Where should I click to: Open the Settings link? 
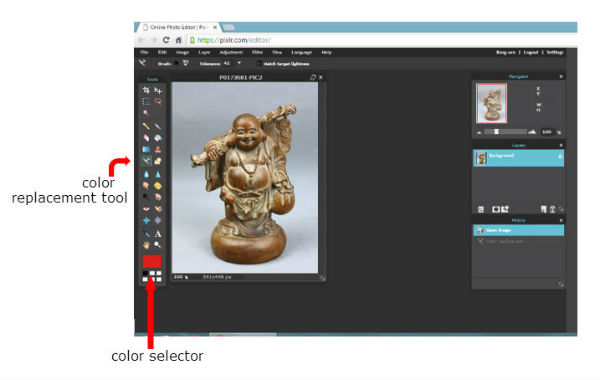pos(555,52)
